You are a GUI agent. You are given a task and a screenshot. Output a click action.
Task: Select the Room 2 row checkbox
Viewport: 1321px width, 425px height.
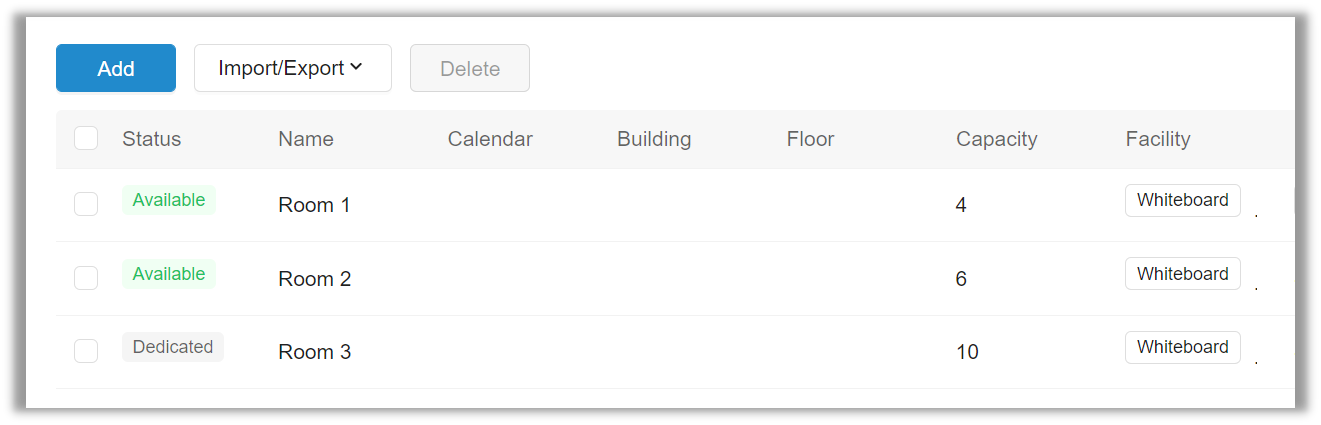pos(86,278)
